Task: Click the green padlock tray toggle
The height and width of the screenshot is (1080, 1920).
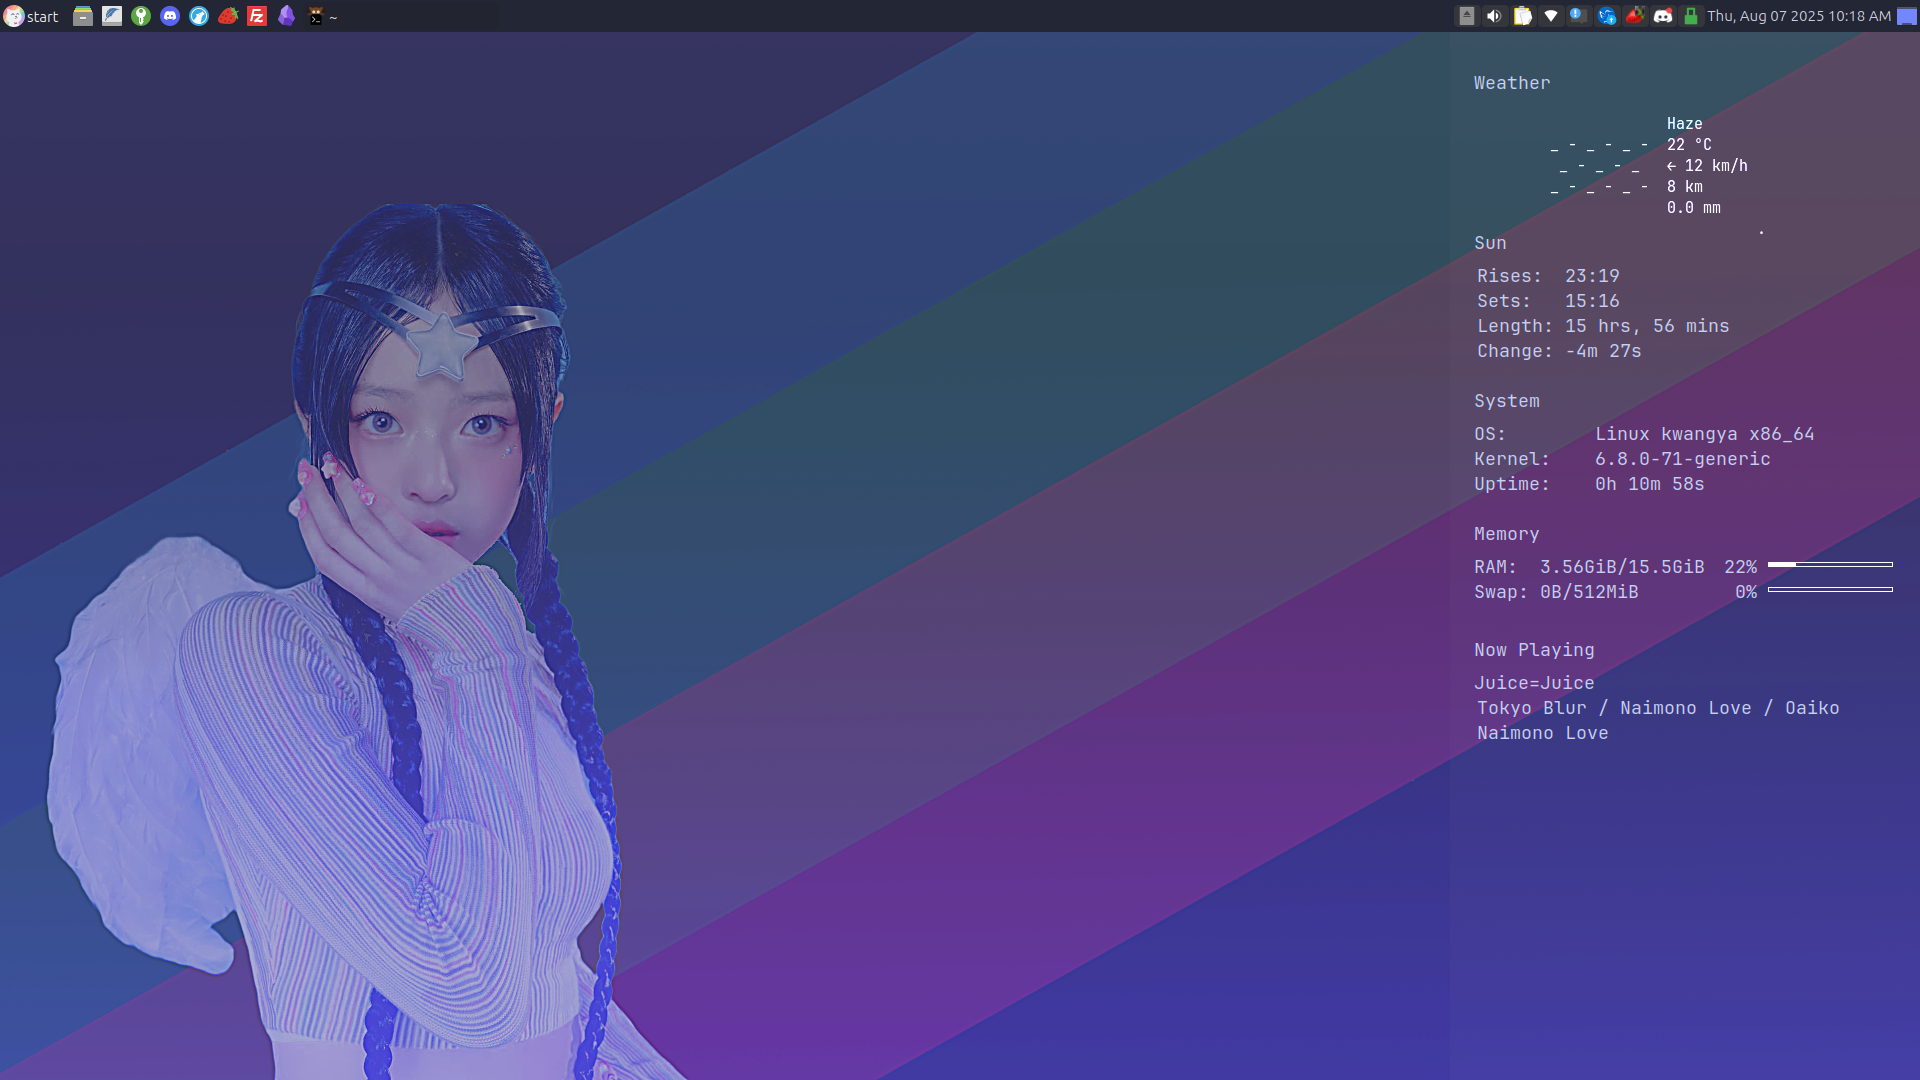Action: pyautogui.click(x=1691, y=16)
